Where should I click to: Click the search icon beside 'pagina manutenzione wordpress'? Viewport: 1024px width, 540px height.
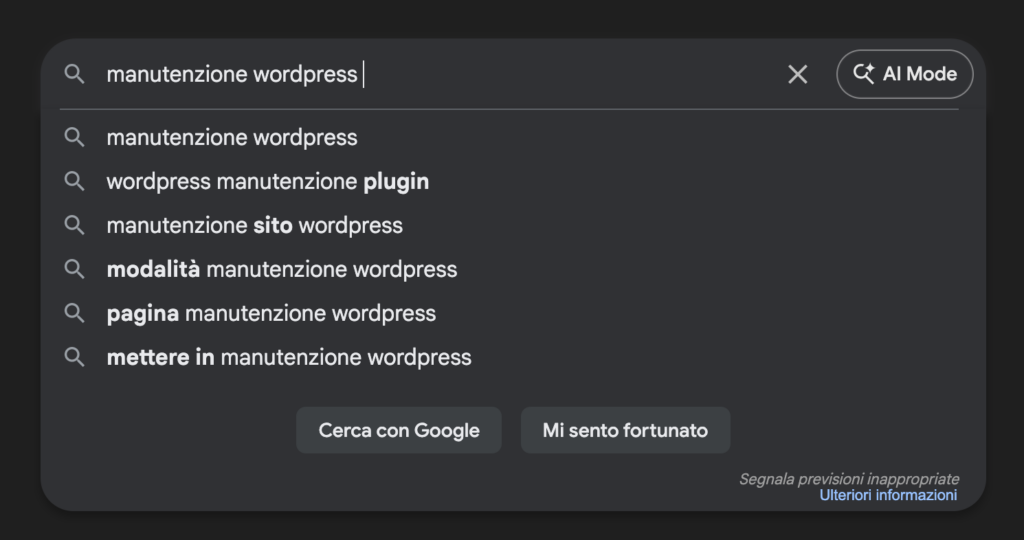tap(74, 313)
